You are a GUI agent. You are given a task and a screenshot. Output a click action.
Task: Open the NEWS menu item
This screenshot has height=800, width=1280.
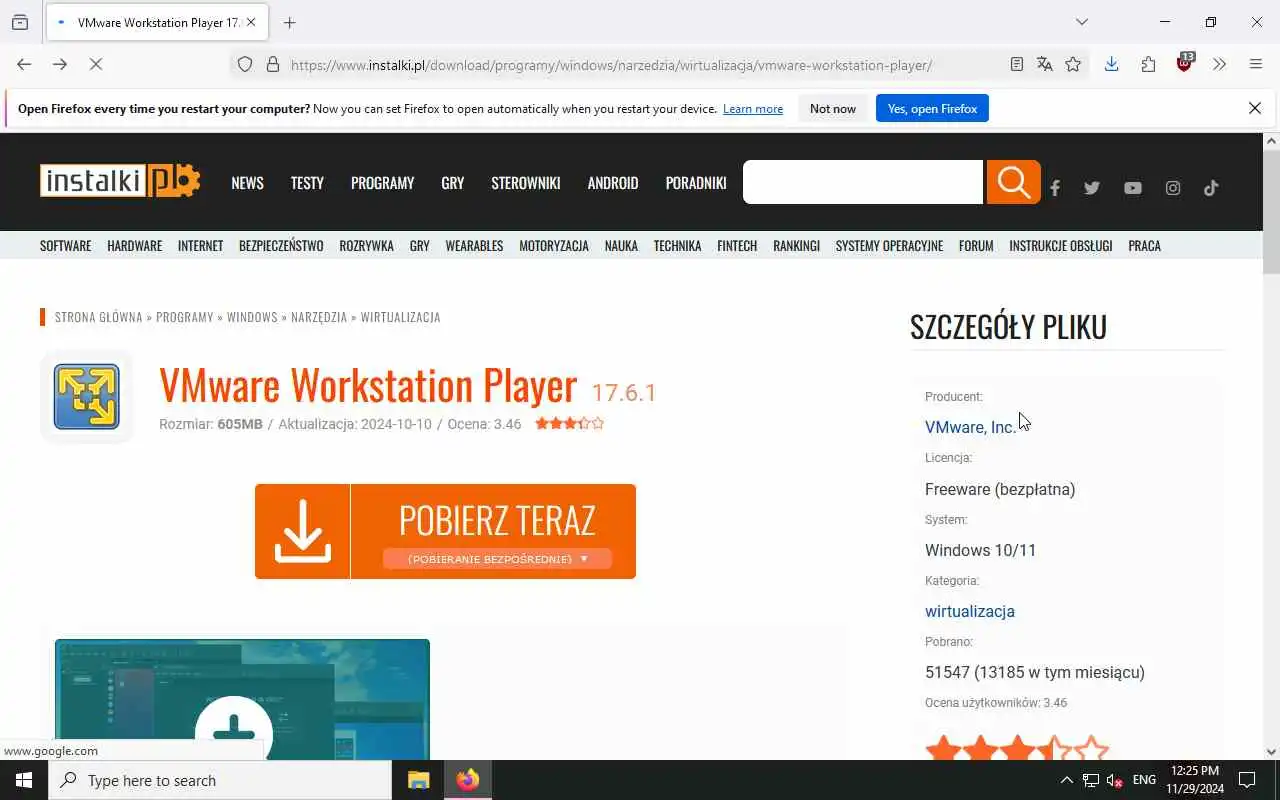click(247, 183)
